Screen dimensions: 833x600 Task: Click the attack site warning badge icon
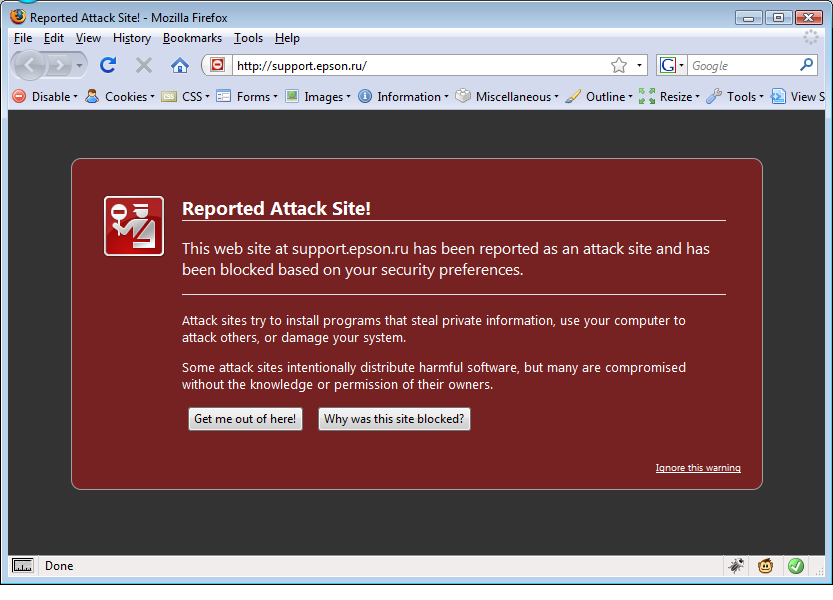[134, 226]
